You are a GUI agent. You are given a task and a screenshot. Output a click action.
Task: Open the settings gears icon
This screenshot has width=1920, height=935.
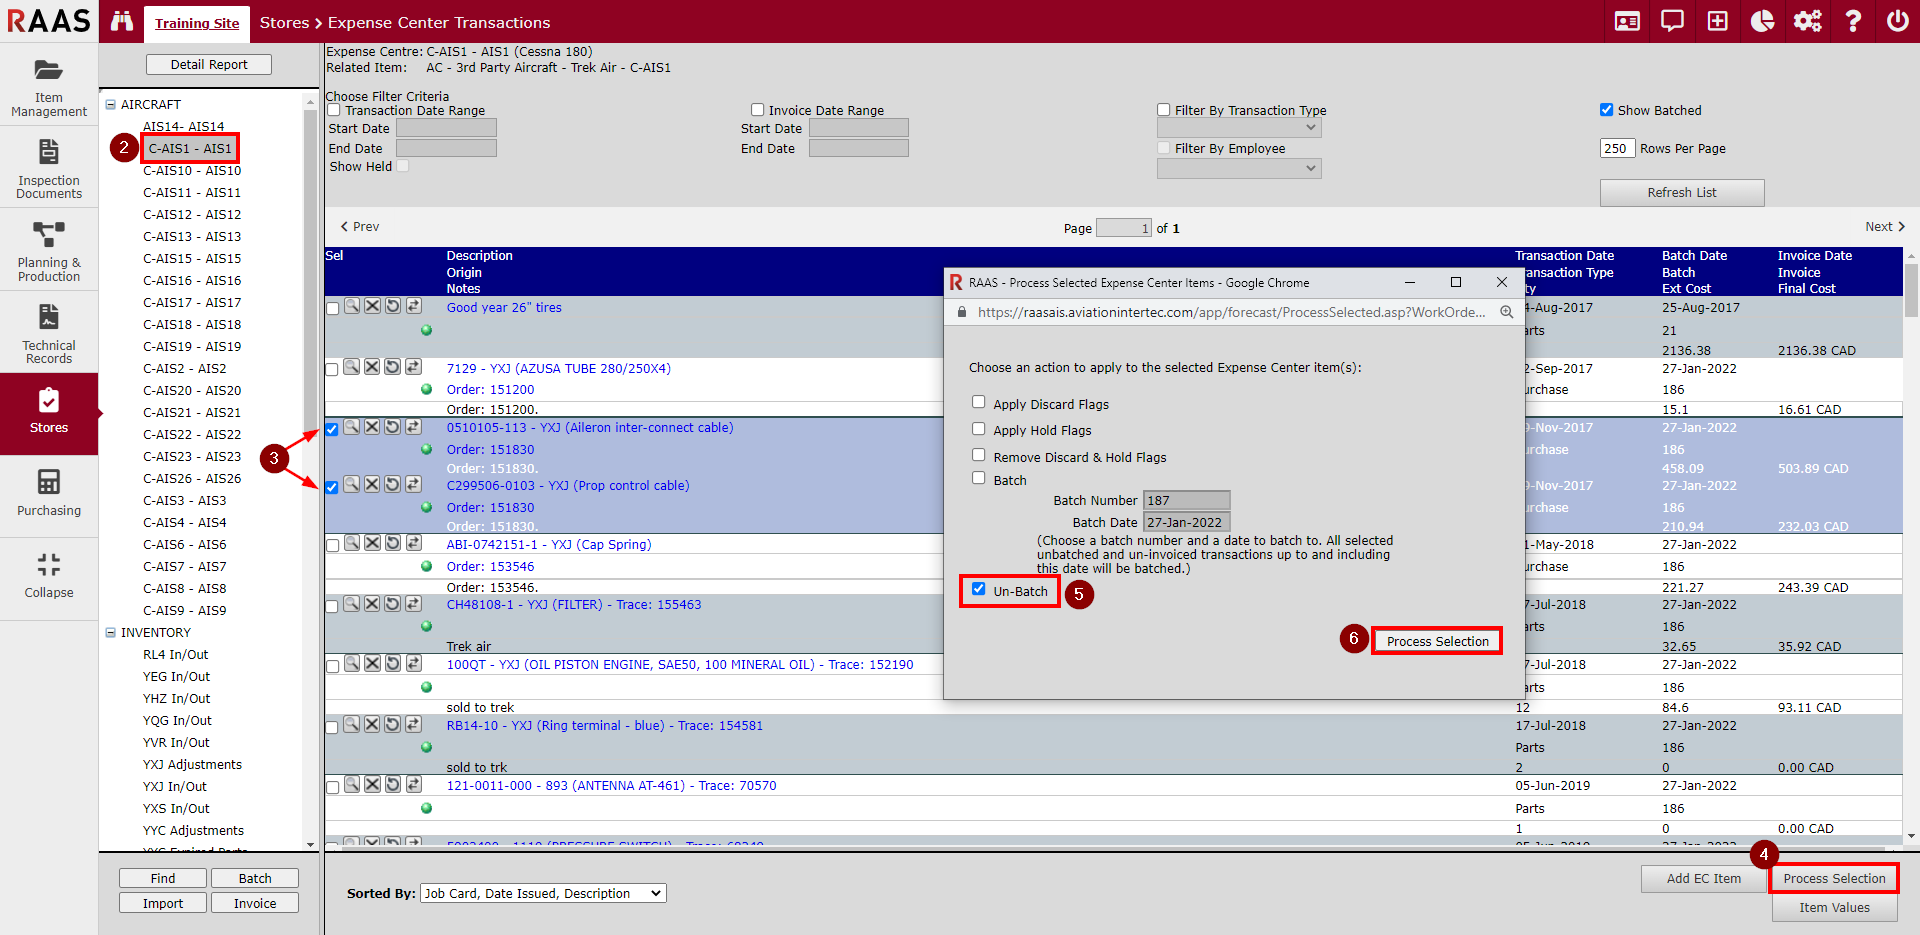point(1807,21)
